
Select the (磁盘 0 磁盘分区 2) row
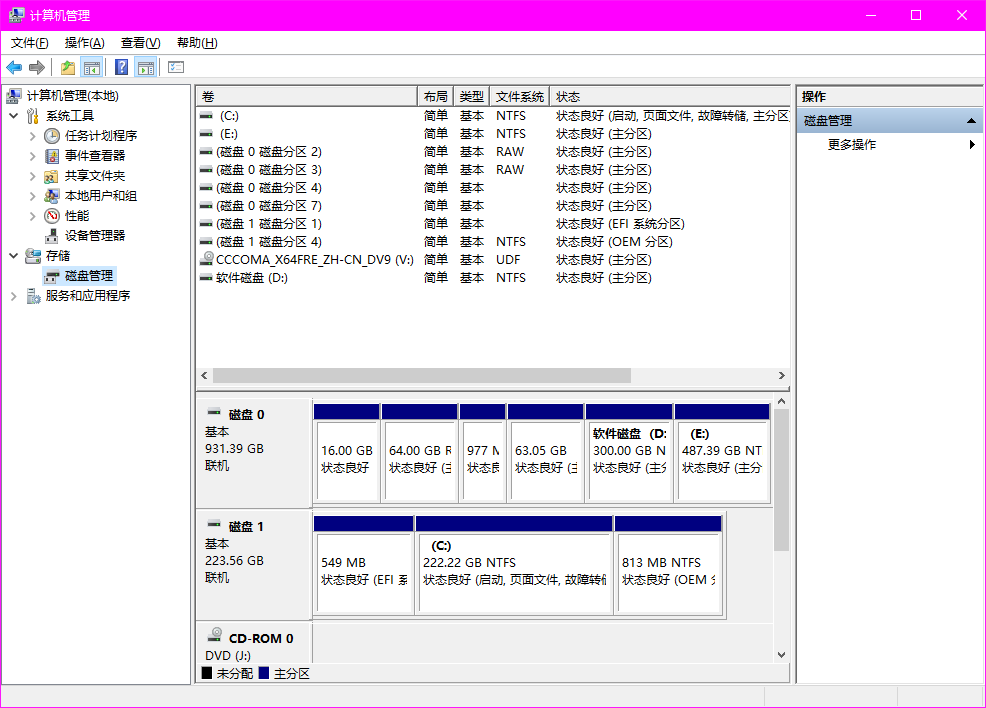[x=493, y=152]
